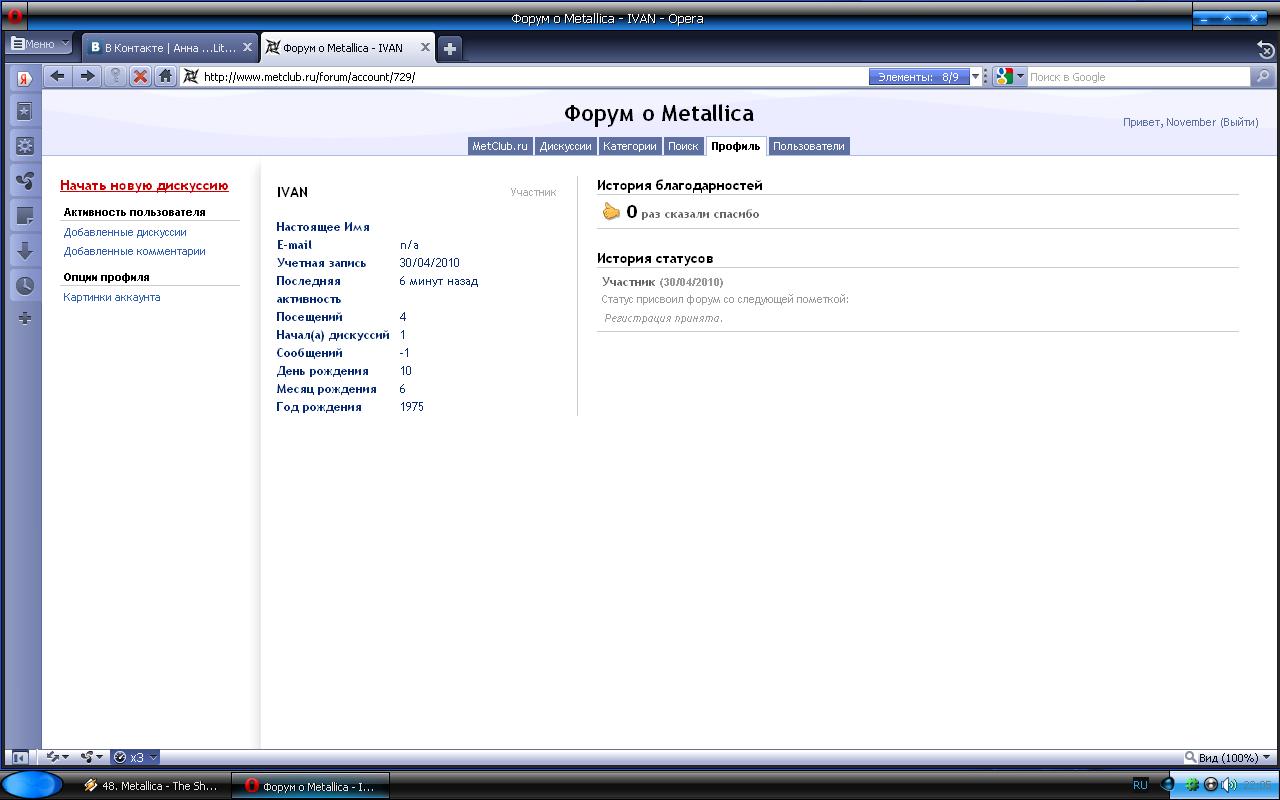Image resolution: width=1280 pixels, height=800 pixels.
Task: Click the Back navigation arrow
Action: [x=57, y=76]
